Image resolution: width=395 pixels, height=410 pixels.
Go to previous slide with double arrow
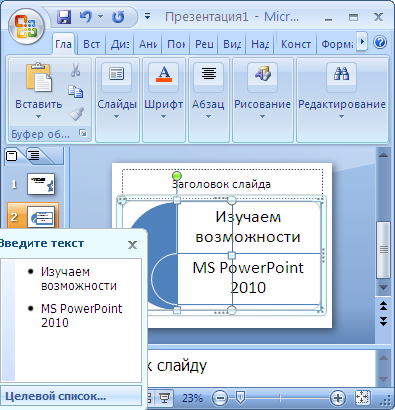(x=383, y=306)
